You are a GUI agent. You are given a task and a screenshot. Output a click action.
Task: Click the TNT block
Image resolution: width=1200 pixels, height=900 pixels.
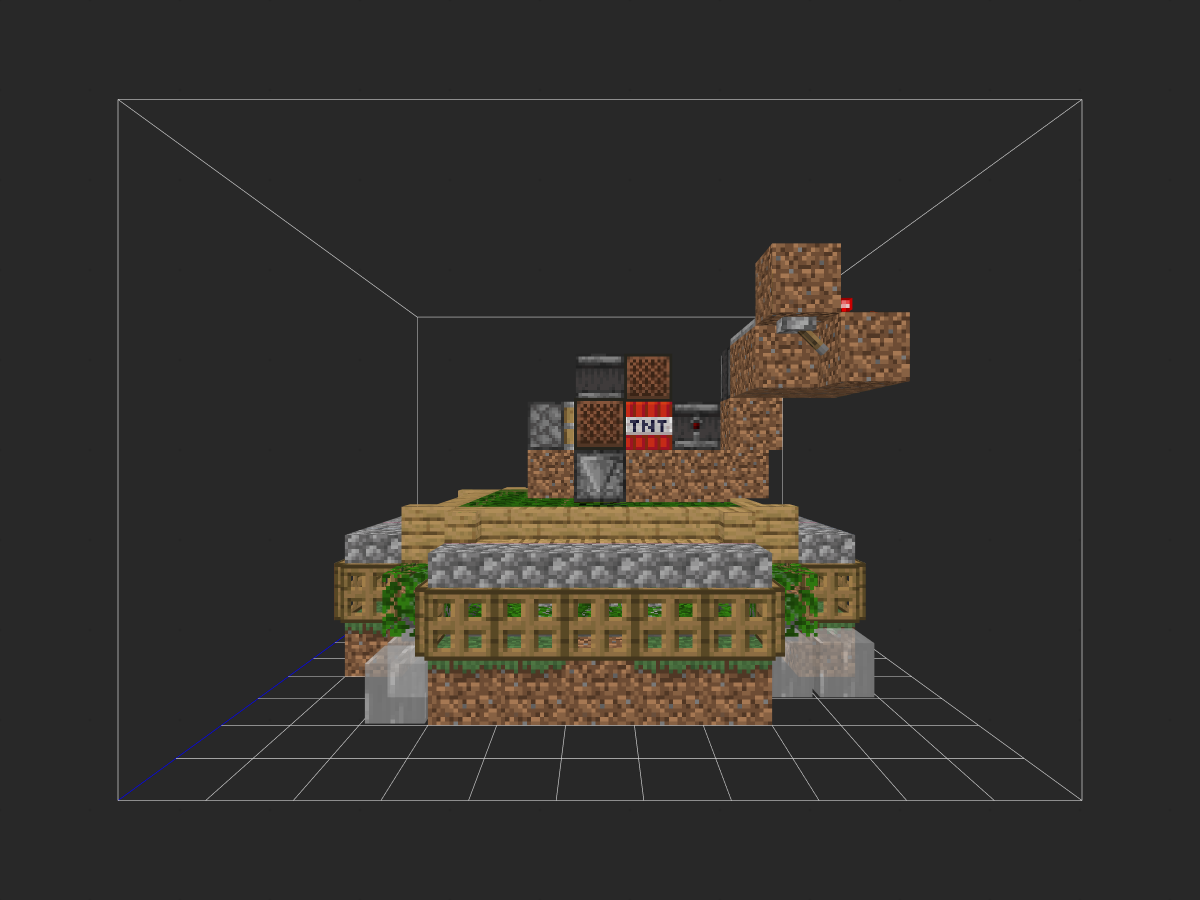click(x=648, y=425)
